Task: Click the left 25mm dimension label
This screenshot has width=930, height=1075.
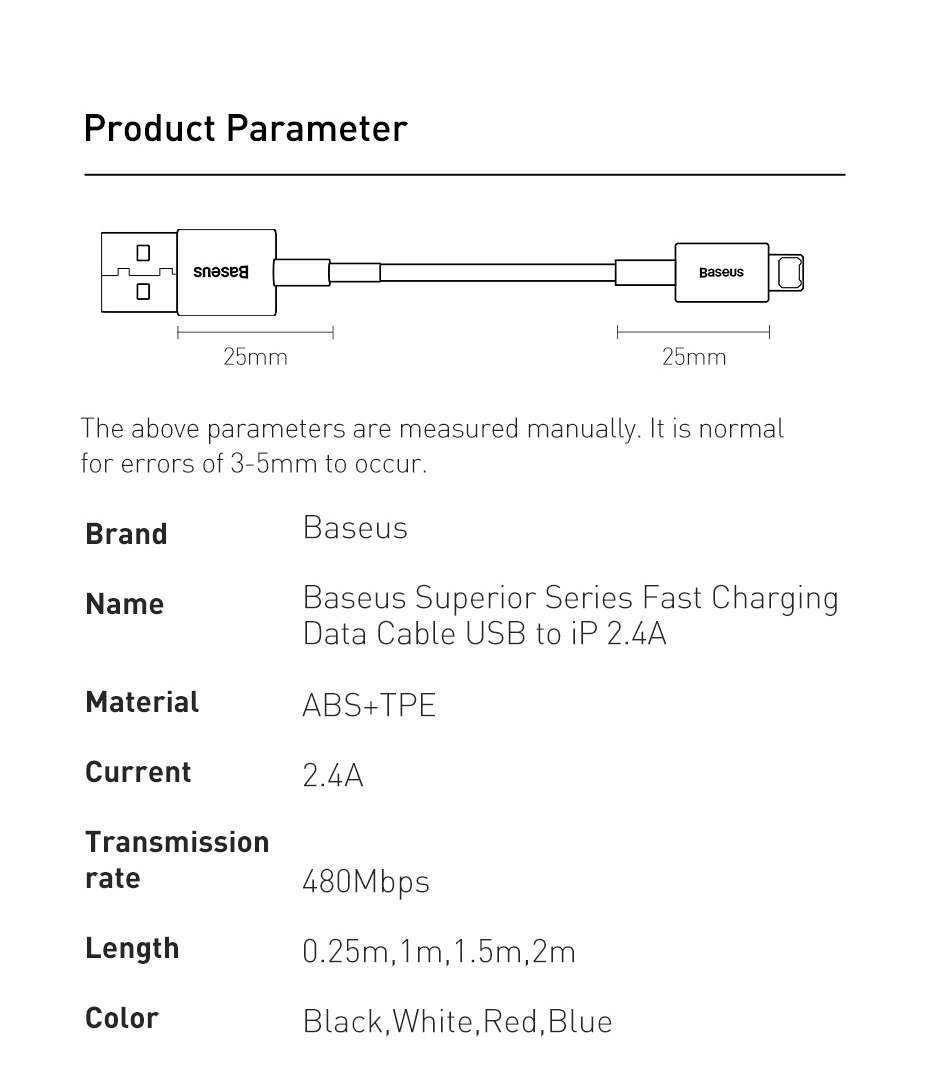Action: (x=255, y=357)
